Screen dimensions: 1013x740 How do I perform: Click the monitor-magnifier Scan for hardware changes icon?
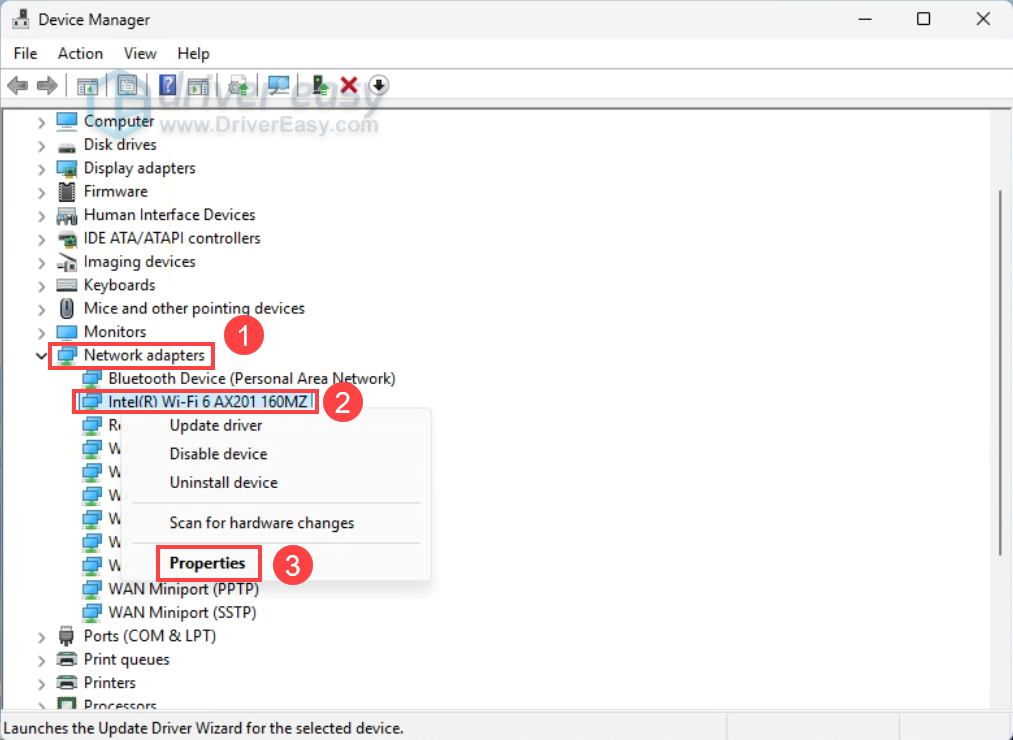[278, 85]
